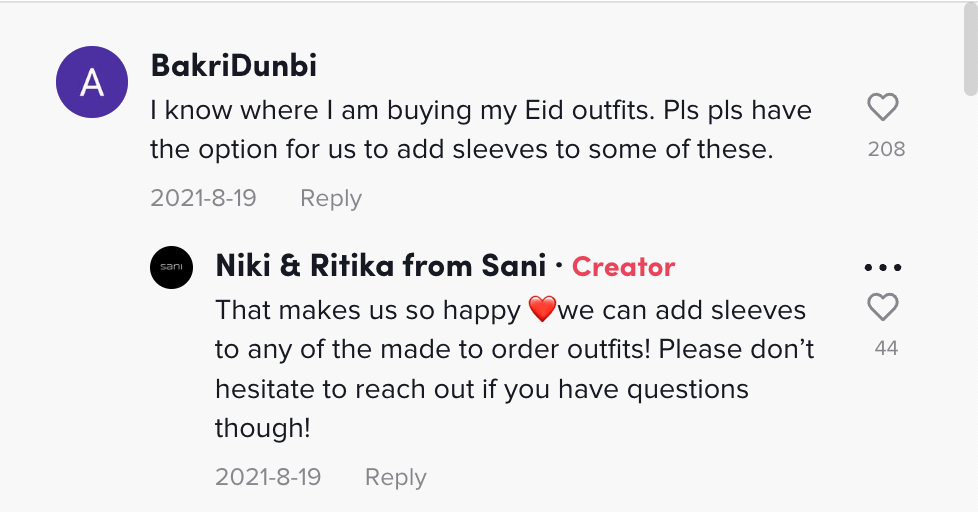The height and width of the screenshot is (512, 978).
Task: Click the purple 'A' profile avatar
Action: tap(92, 82)
